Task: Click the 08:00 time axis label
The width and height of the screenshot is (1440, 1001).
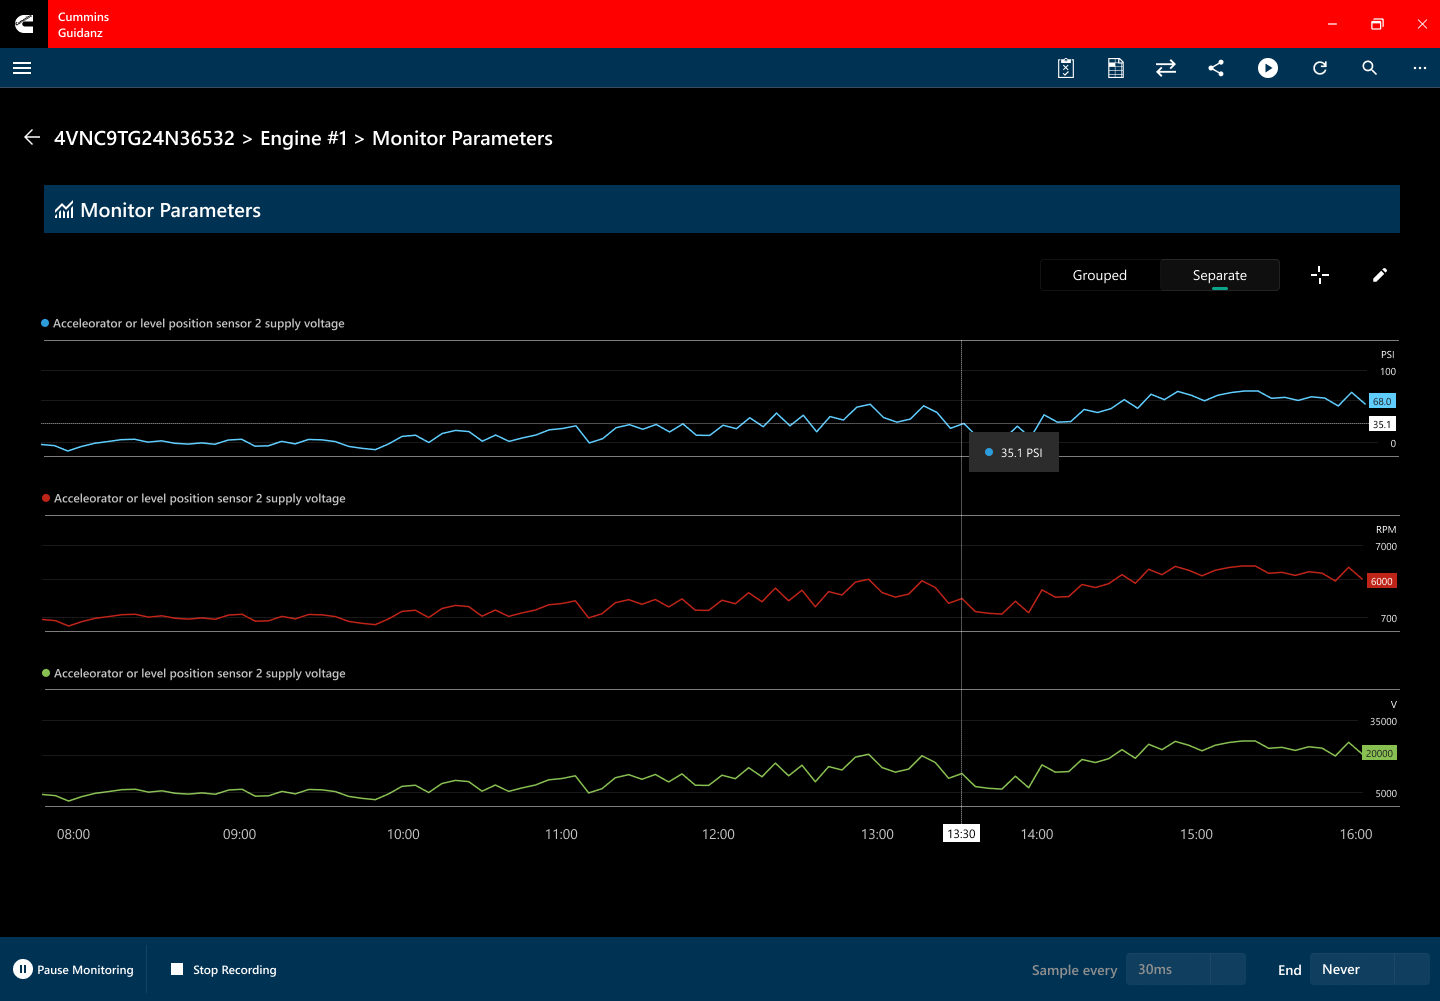Action: coord(73,834)
